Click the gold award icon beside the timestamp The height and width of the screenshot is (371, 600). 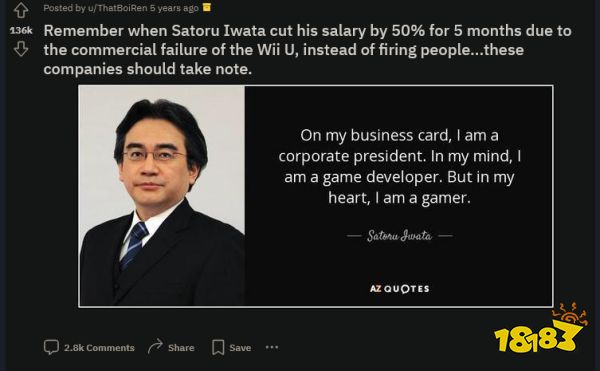tap(207, 7)
